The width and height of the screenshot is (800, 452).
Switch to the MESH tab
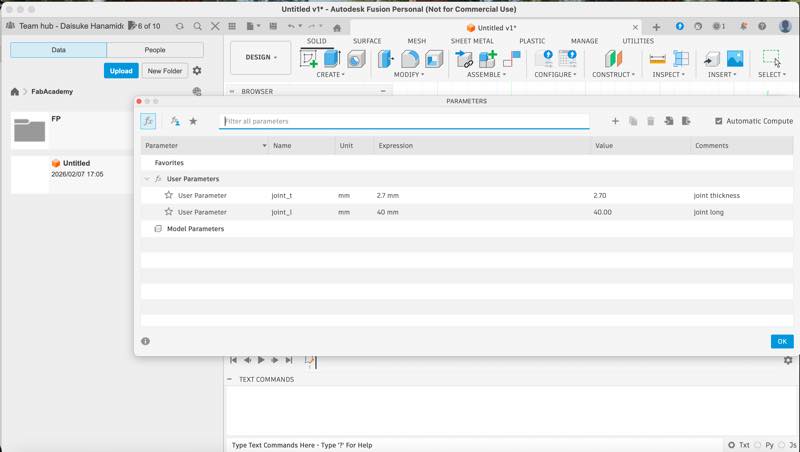pyautogui.click(x=416, y=41)
